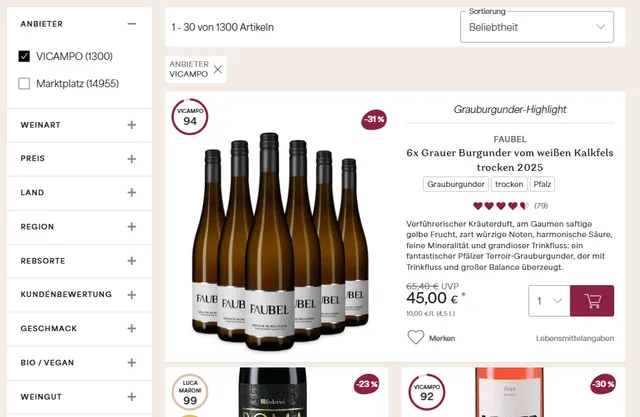This screenshot has width=640, height=417.
Task: Open the quantity selector dropdown
Action: tap(549, 301)
